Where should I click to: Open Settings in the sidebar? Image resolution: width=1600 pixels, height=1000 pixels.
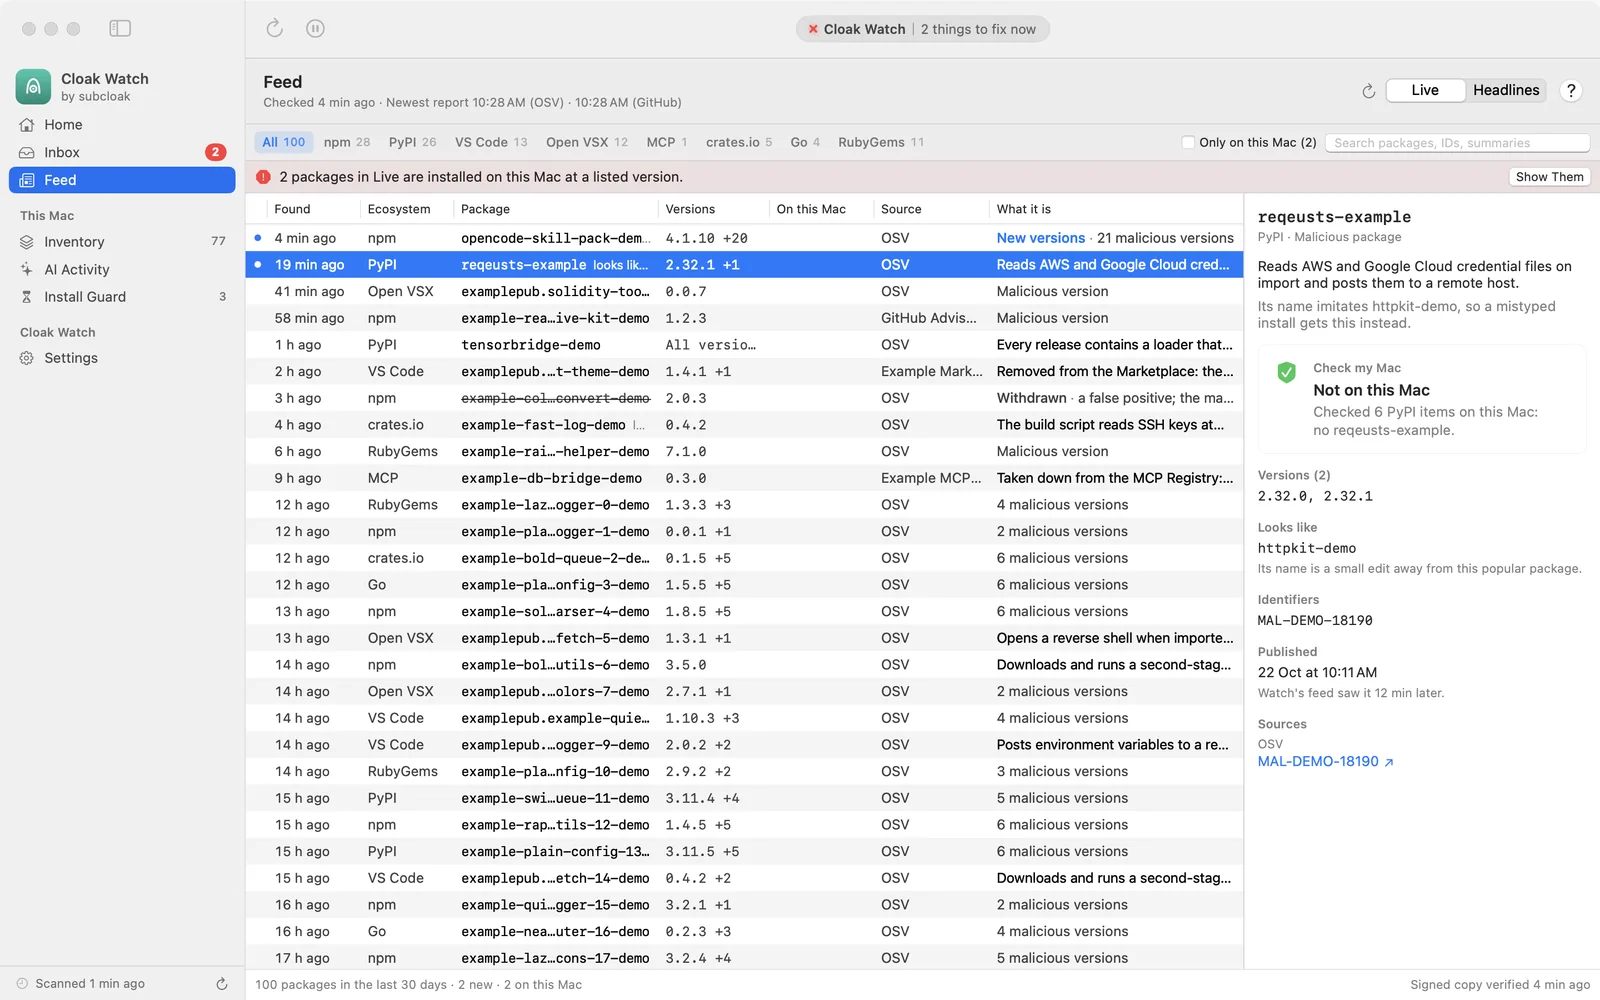point(122,358)
